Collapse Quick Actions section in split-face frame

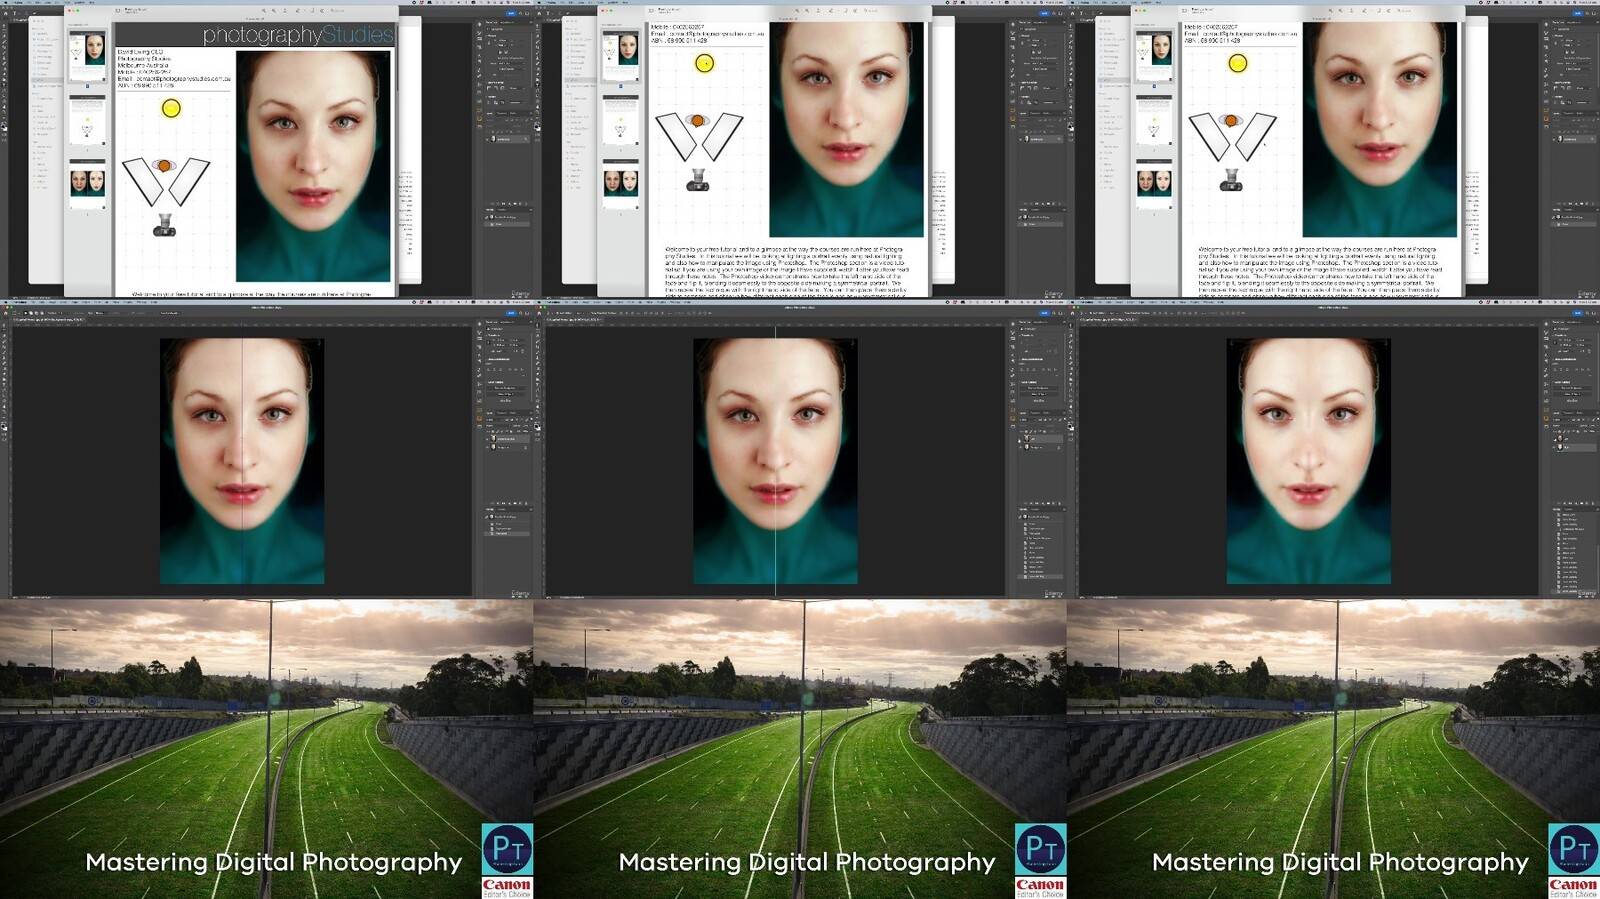[487, 382]
